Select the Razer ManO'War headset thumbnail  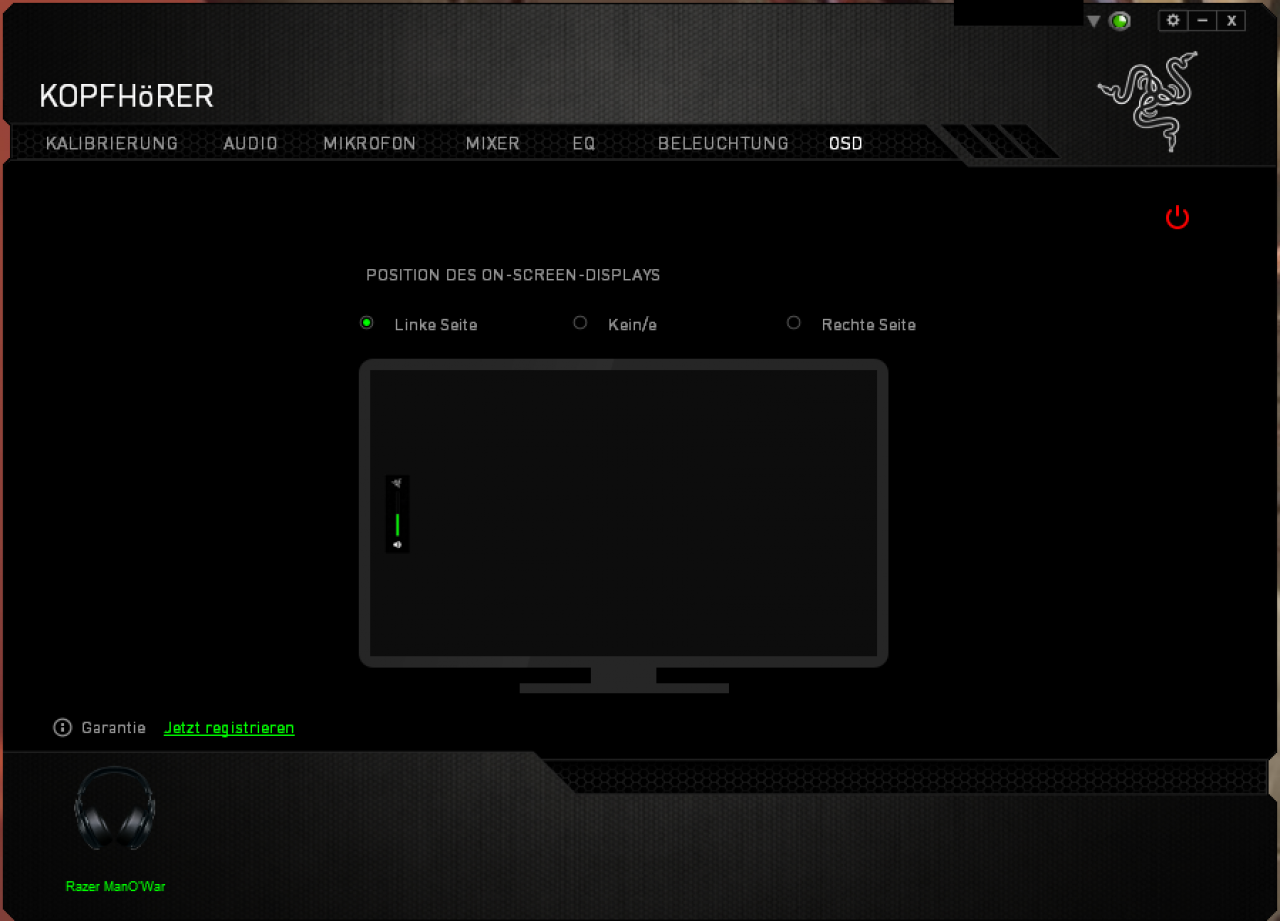[115, 809]
